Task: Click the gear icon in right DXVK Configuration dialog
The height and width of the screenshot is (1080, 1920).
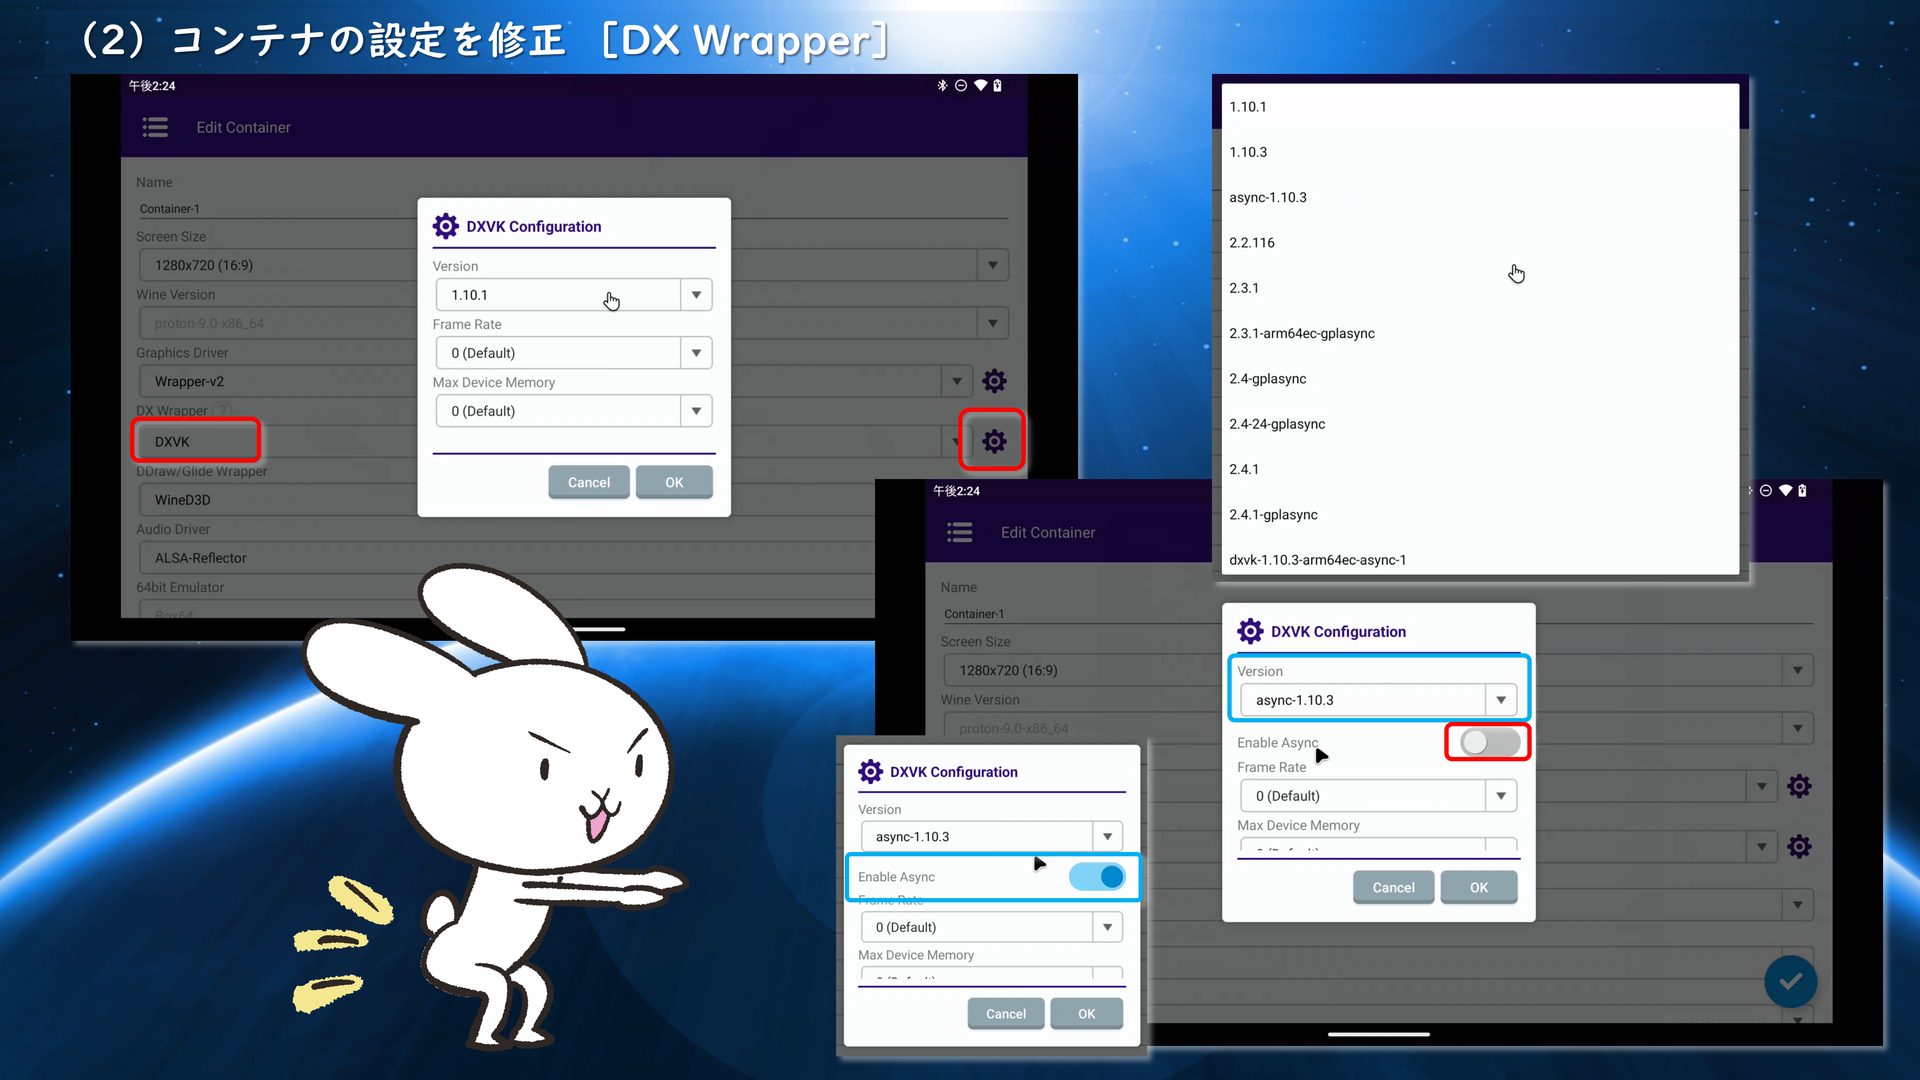Action: click(1250, 631)
